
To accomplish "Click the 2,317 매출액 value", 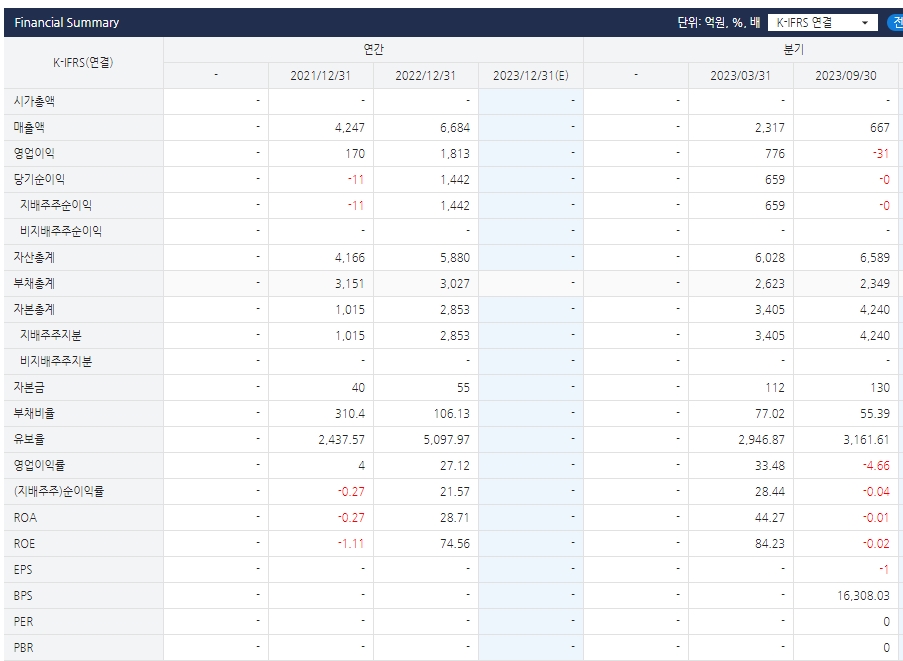I will (x=770, y=127).
